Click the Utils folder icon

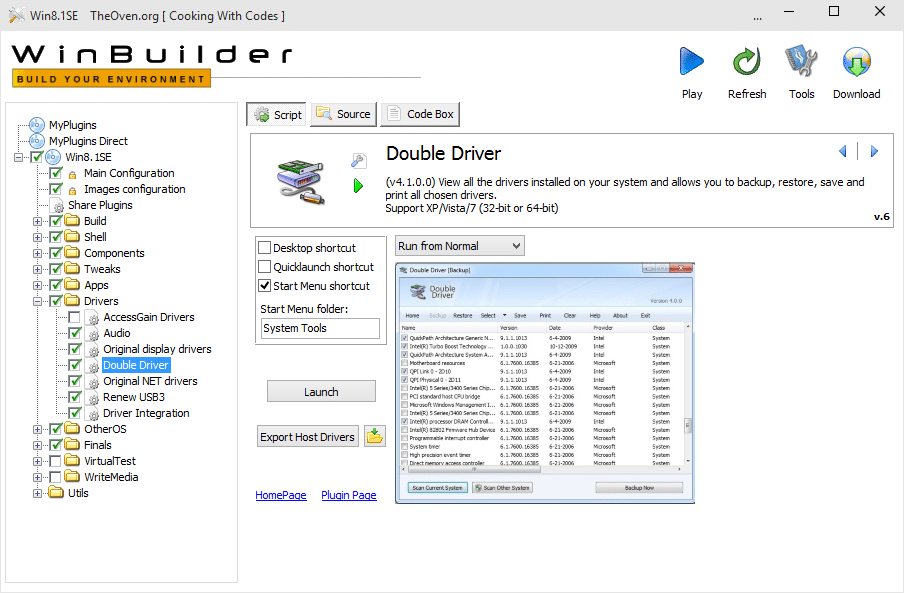[56, 492]
